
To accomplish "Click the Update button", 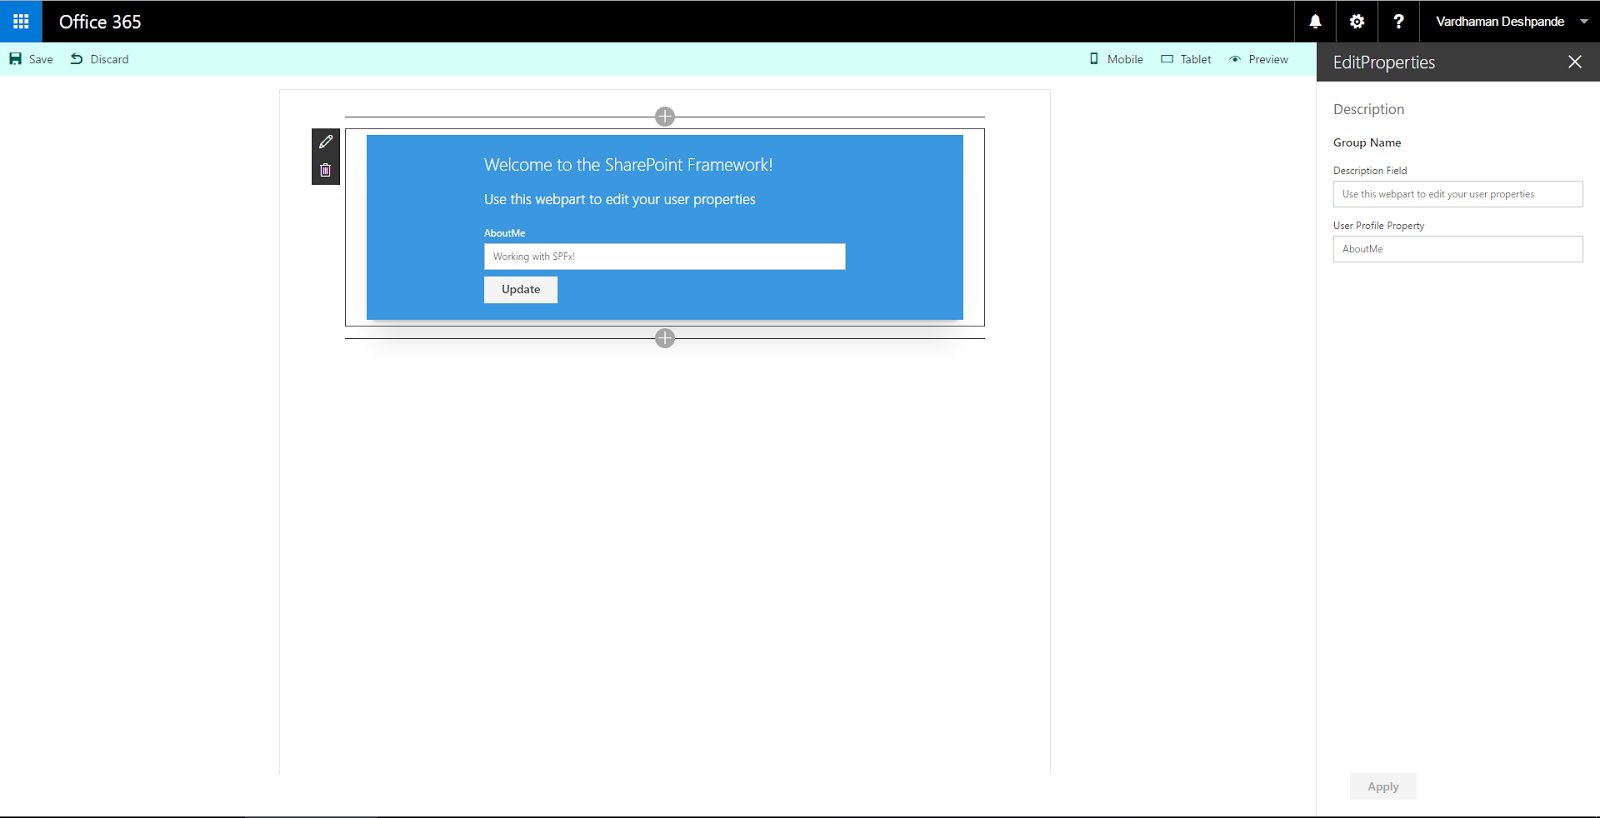I will 521,290.
